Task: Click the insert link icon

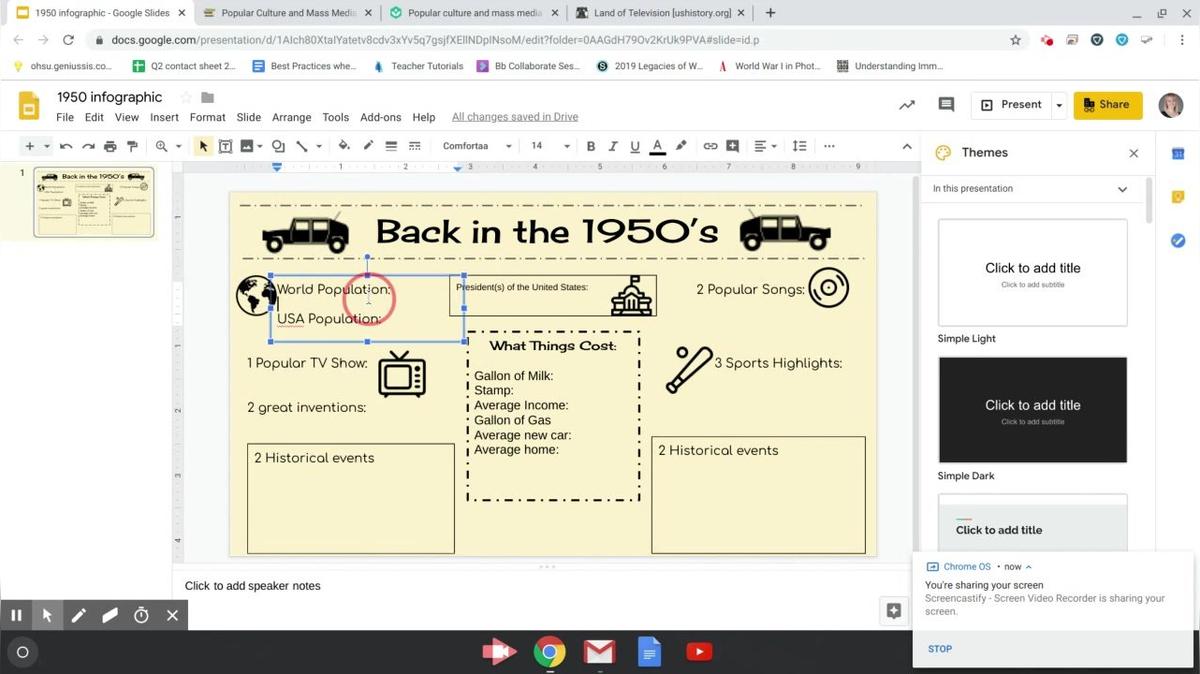Action: click(x=710, y=146)
